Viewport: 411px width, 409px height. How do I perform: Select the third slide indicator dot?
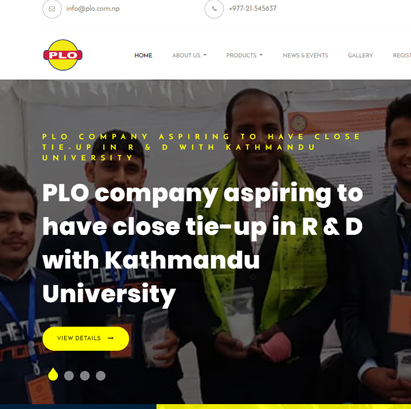point(85,376)
